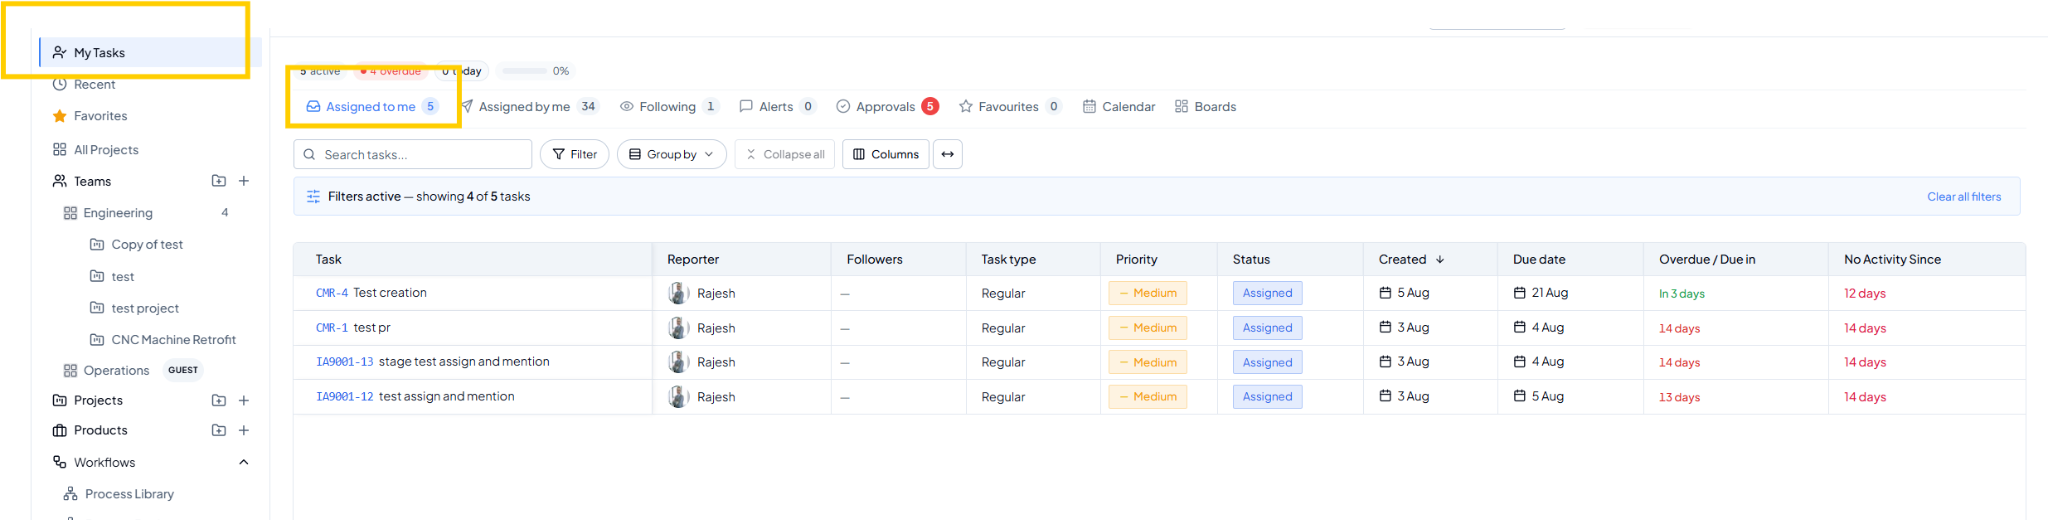Click the Task column header
The width and height of the screenshot is (2048, 520).
click(x=328, y=259)
